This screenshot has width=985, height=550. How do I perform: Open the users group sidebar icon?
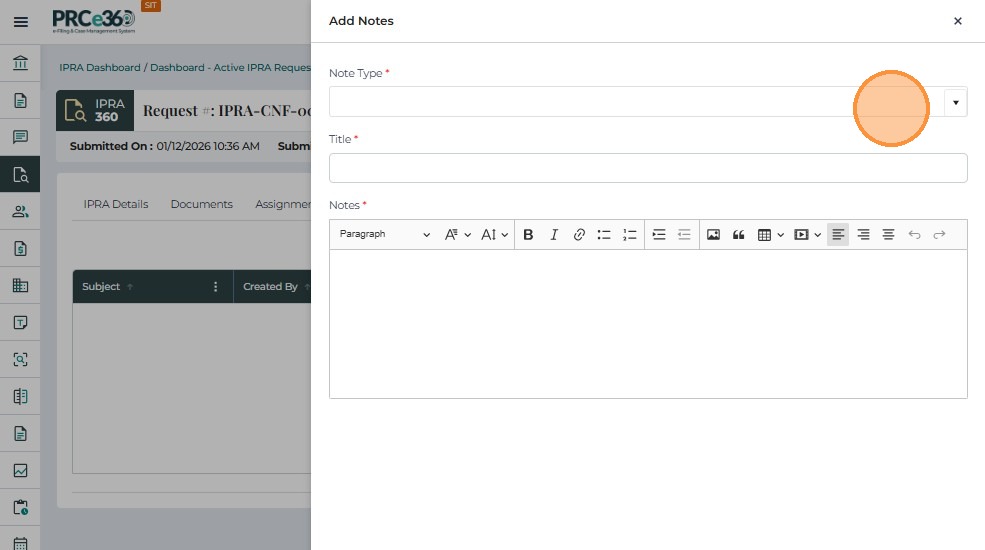click(20, 211)
